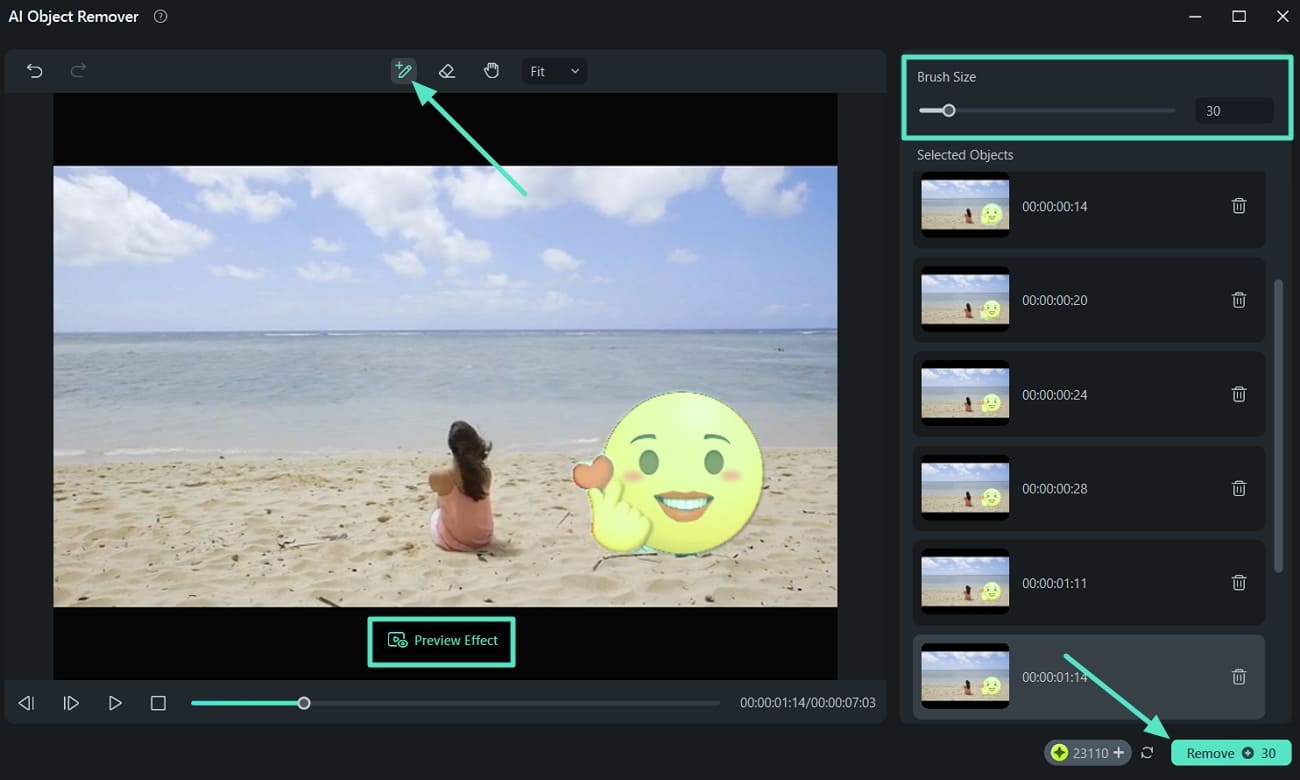Delete the 00:00:01:14 selected object
Viewport: 1300px width, 780px height.
click(1238, 677)
